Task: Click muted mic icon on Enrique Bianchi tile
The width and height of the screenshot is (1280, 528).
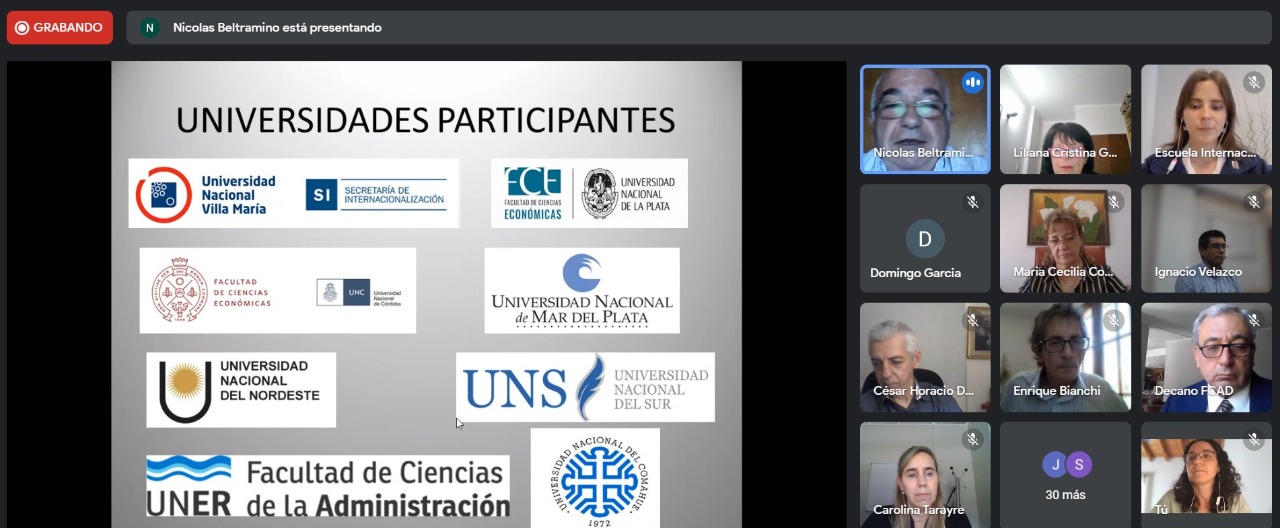Action: [x=1113, y=321]
